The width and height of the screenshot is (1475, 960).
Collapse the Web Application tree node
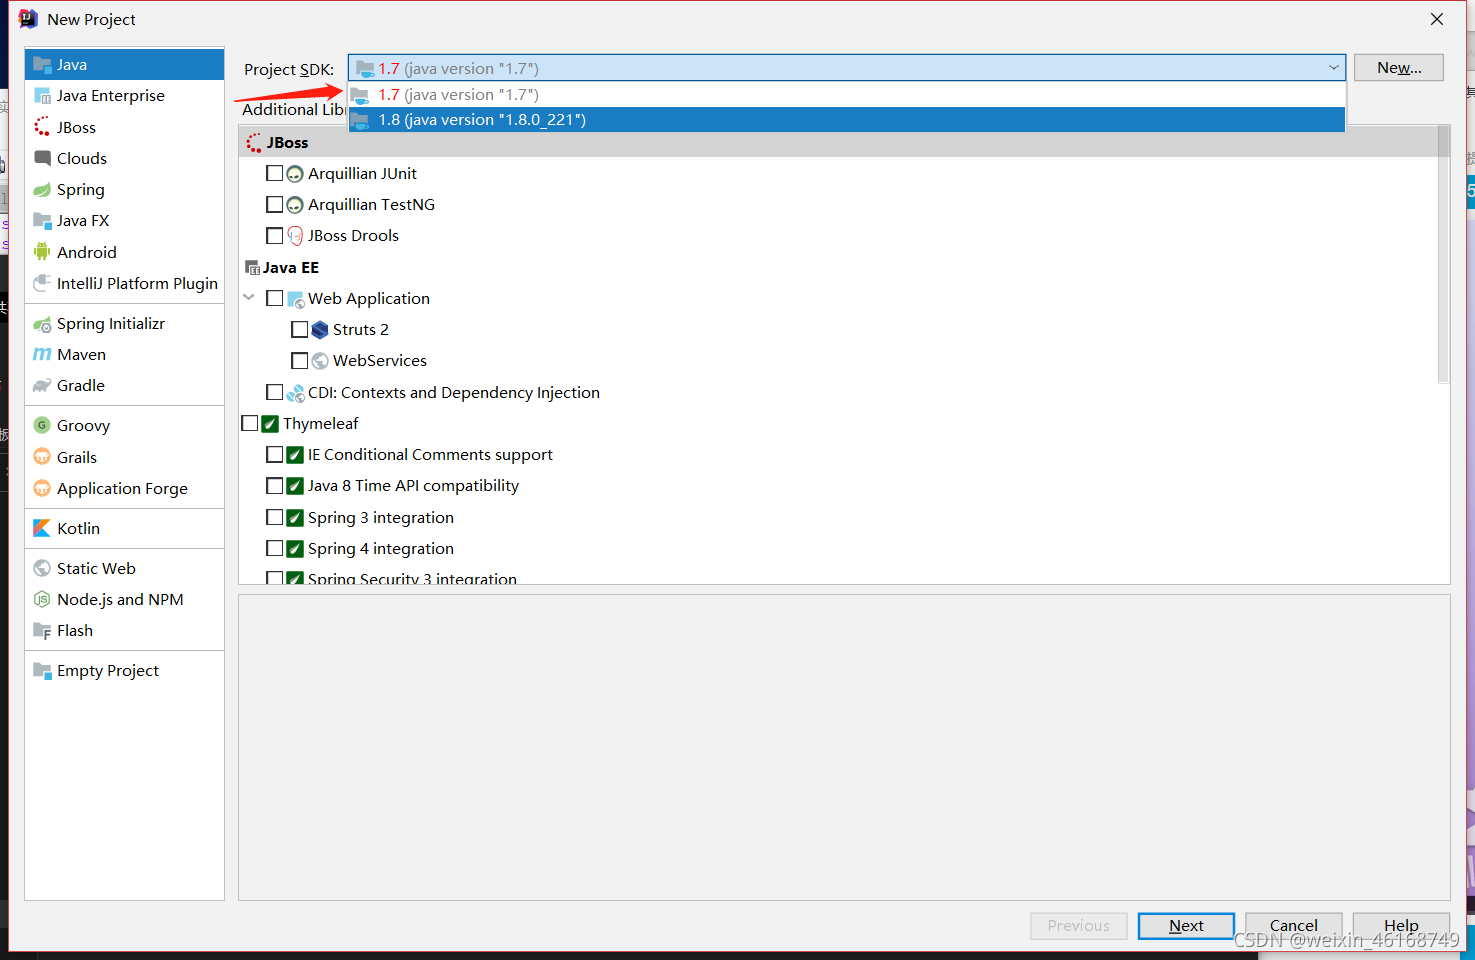[249, 298]
